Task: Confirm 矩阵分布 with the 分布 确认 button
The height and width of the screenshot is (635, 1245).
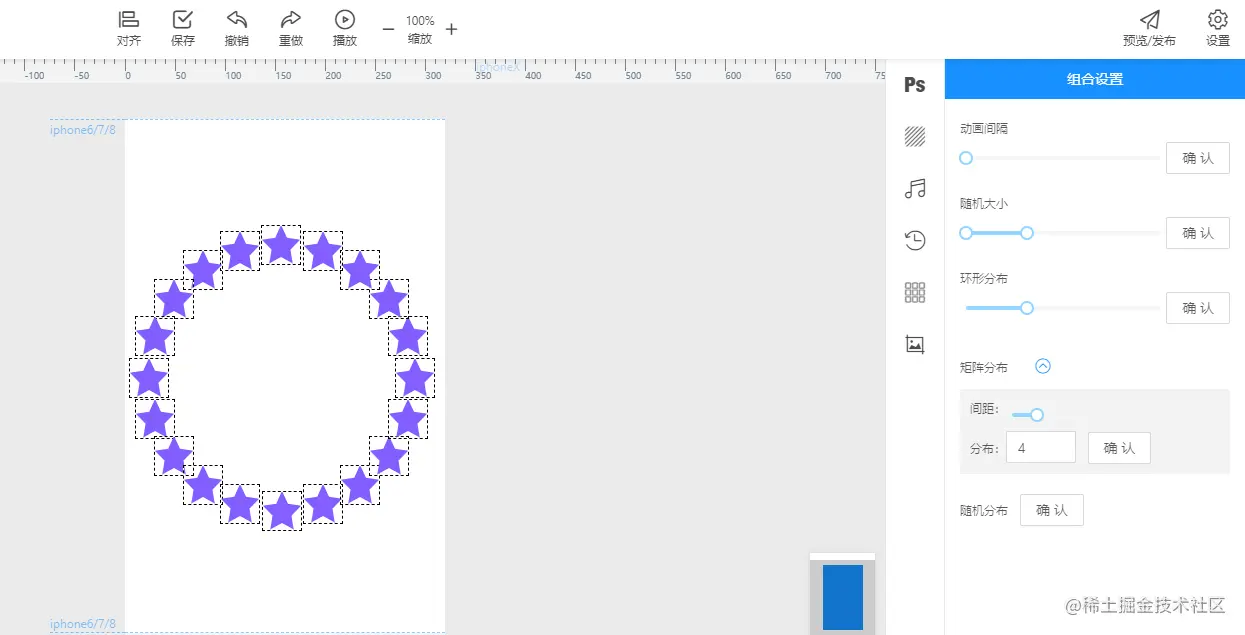Action: coord(1119,448)
